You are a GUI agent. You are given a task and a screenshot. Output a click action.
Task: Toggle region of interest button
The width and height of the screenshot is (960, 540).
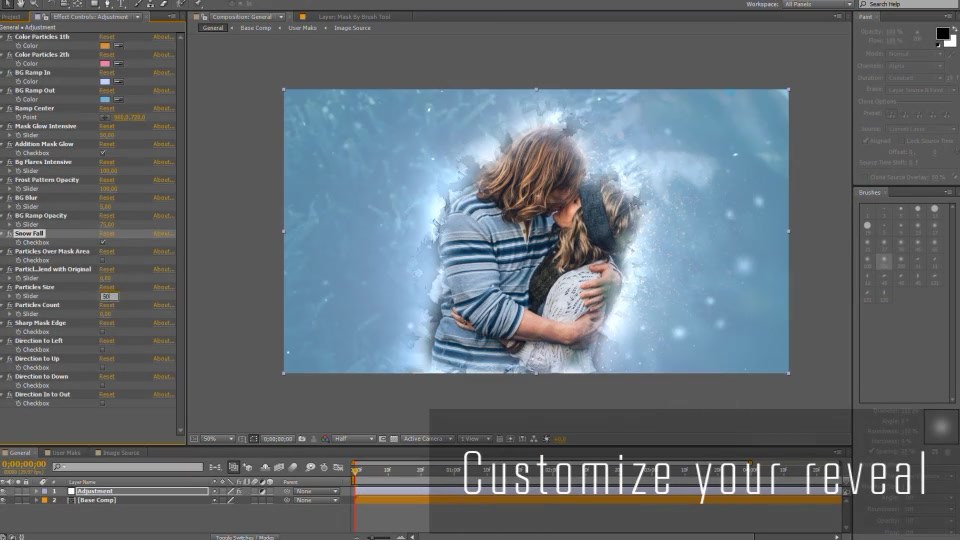pyautogui.click(x=383, y=439)
